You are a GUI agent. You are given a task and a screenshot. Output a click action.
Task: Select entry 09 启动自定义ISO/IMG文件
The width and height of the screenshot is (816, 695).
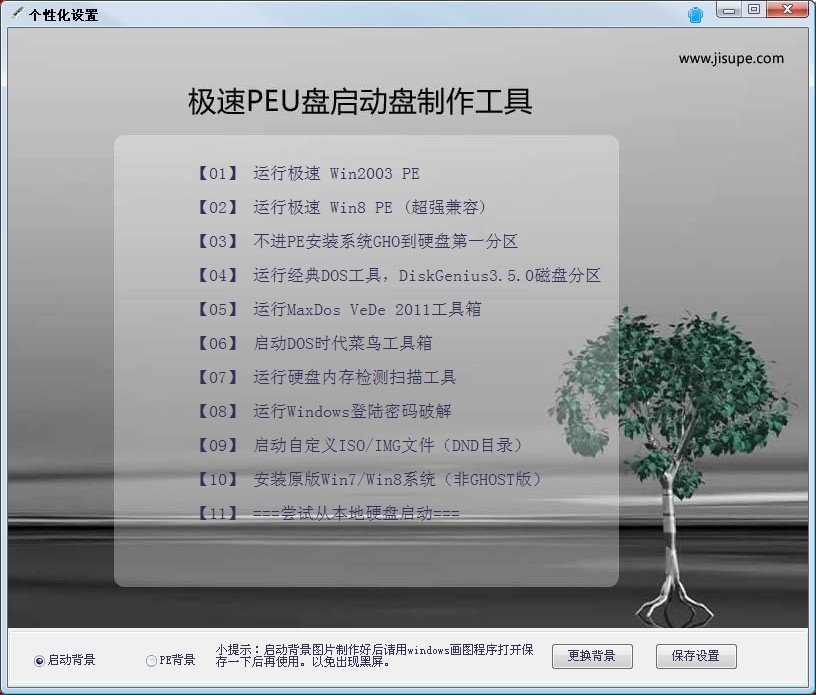(x=360, y=445)
